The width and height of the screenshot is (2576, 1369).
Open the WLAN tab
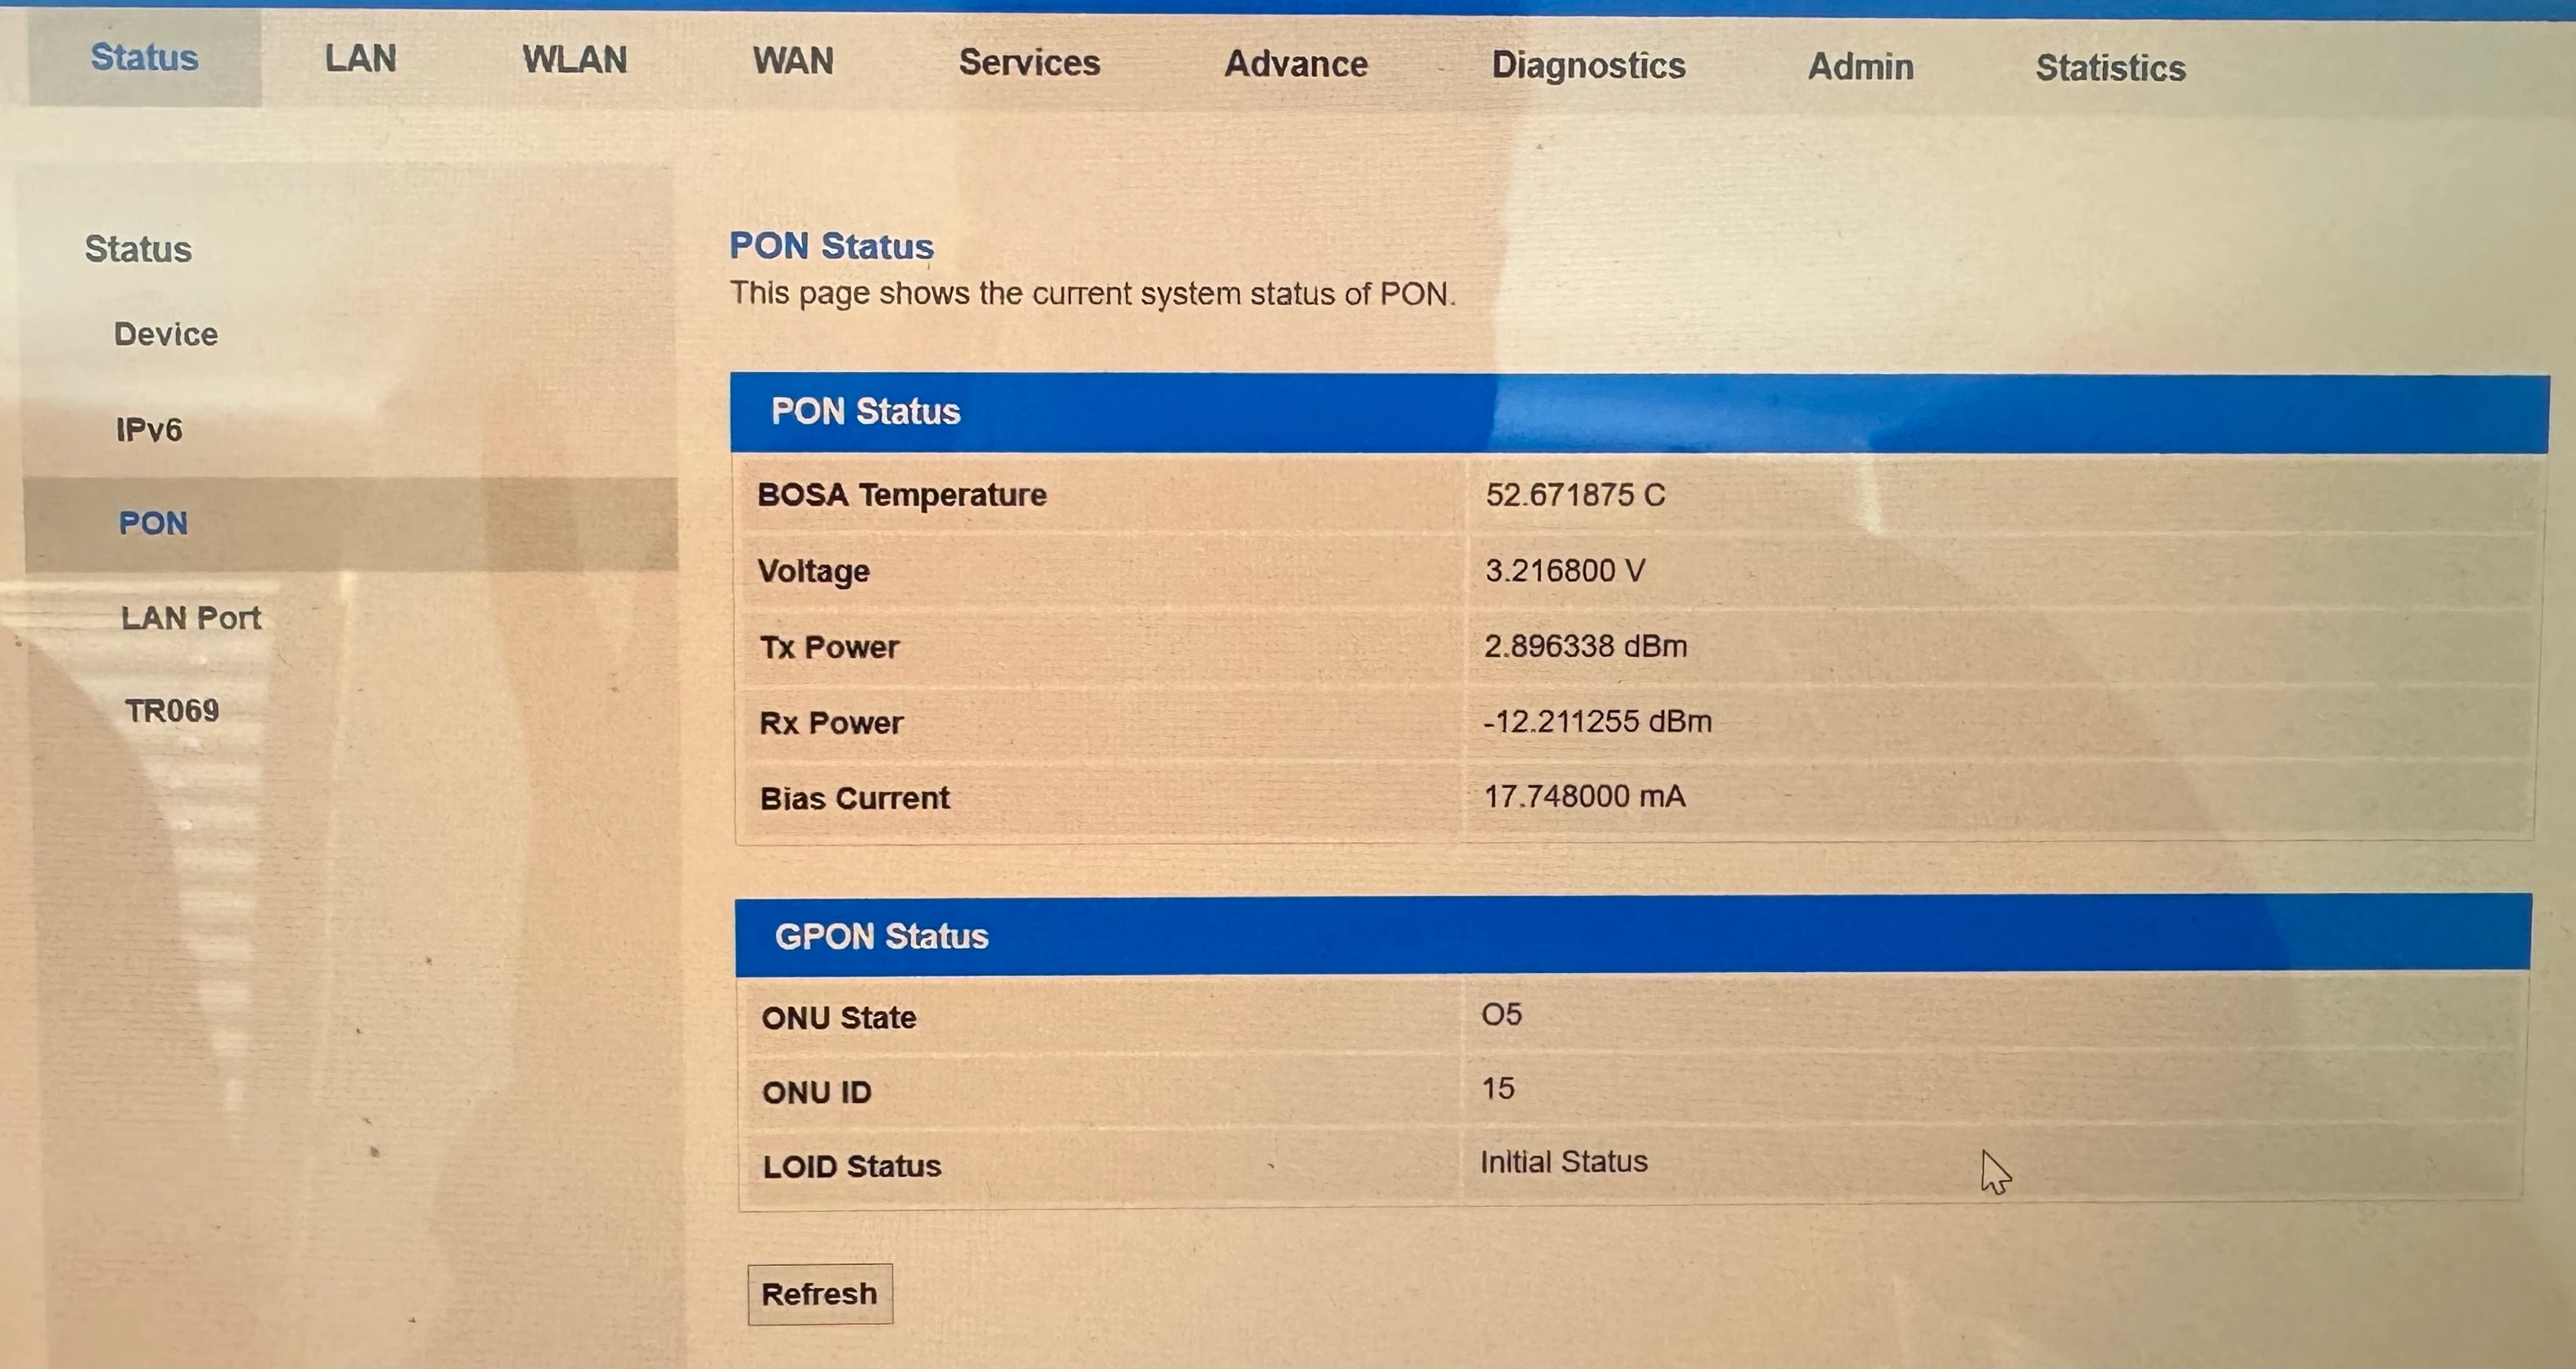coord(574,60)
